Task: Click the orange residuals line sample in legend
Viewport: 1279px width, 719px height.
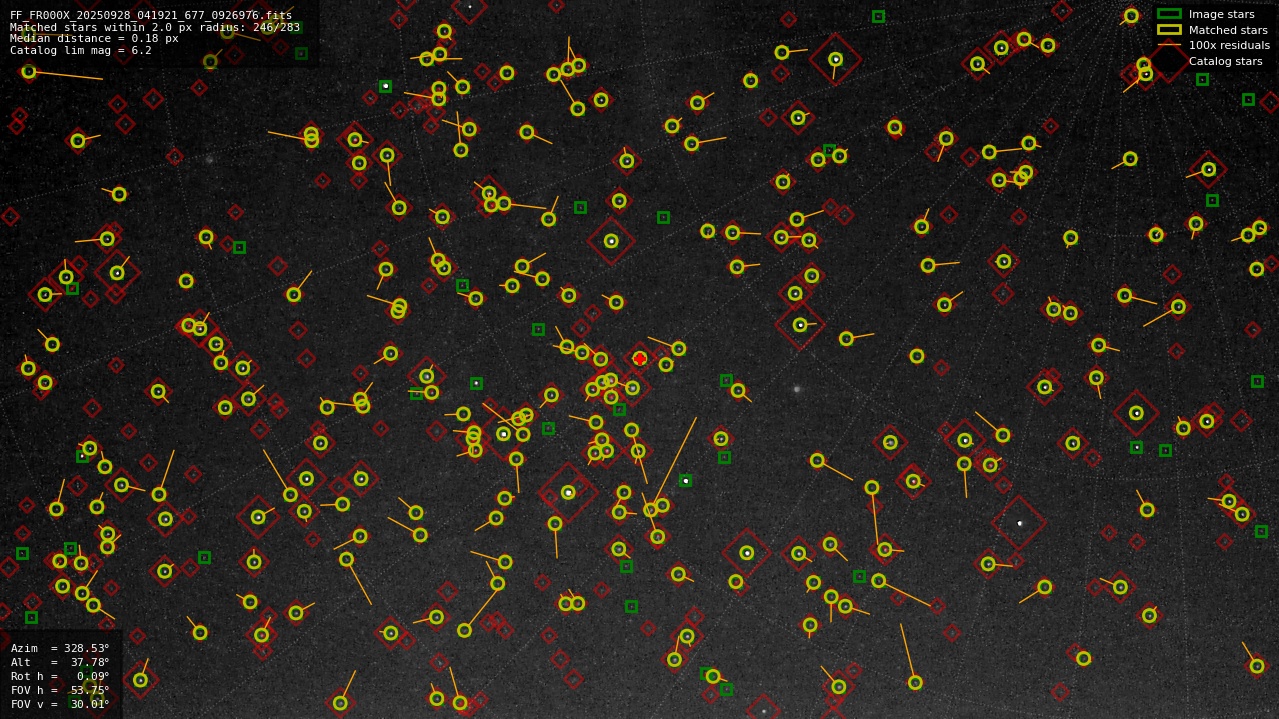Action: pos(1169,45)
